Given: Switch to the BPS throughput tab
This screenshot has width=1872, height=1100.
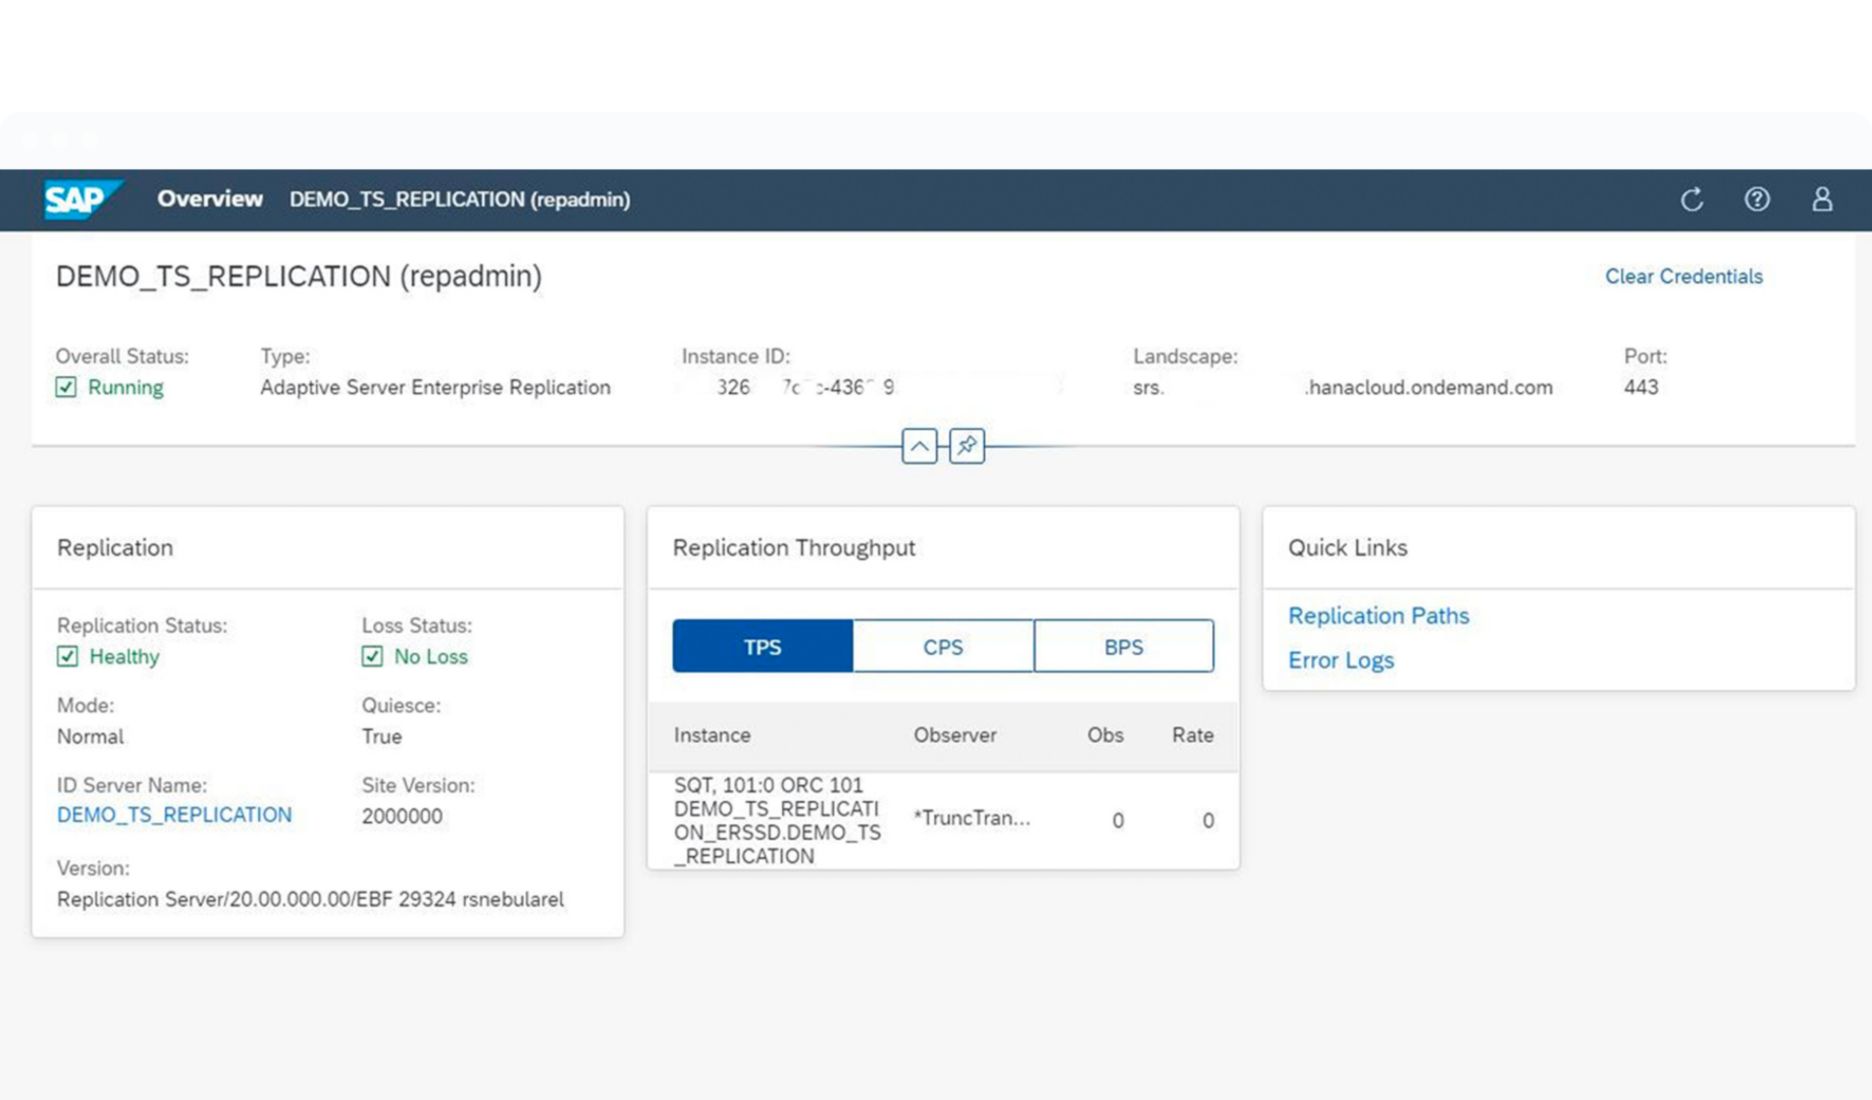Looking at the screenshot, I should [1123, 646].
